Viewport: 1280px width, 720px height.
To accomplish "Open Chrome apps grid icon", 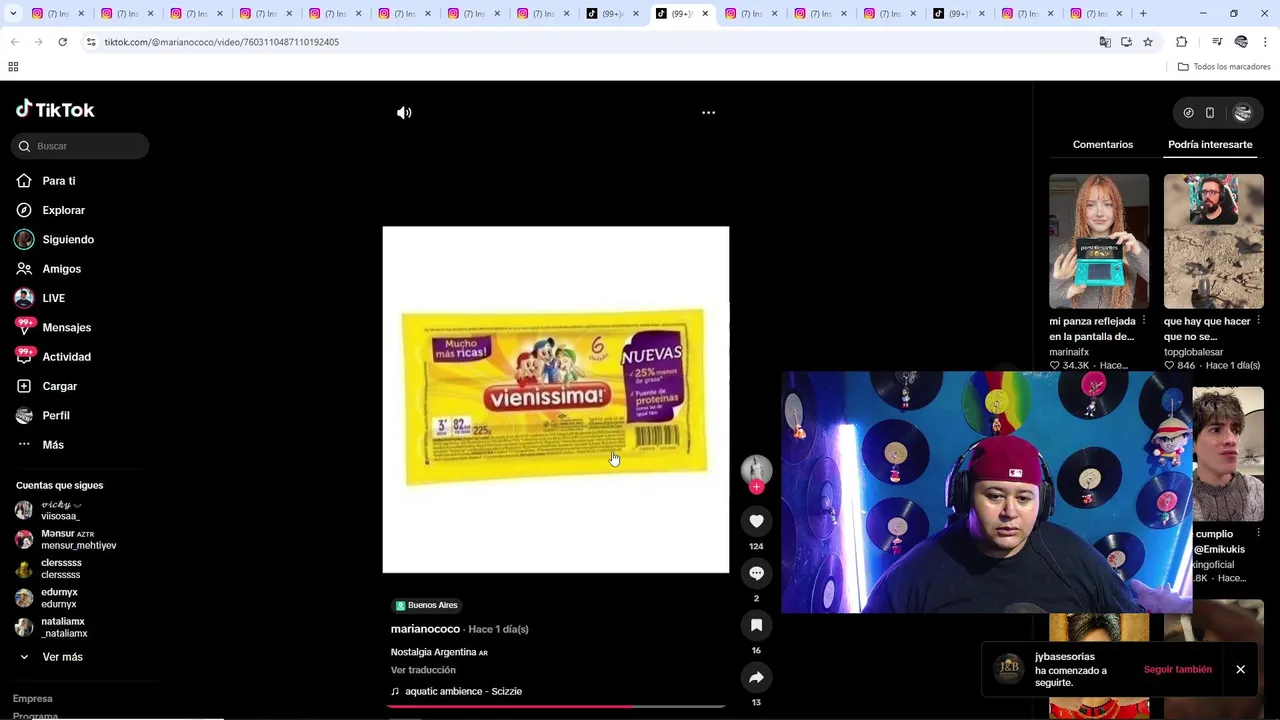I will 13,67.
